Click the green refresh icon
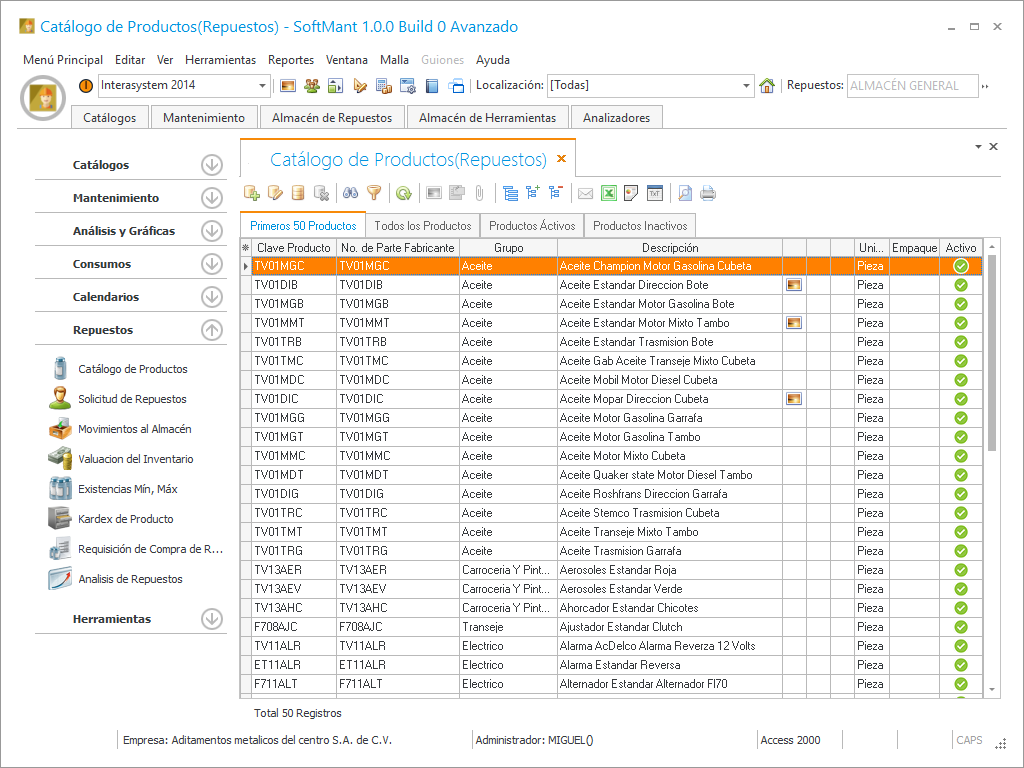This screenshot has width=1024, height=768. tap(403, 193)
